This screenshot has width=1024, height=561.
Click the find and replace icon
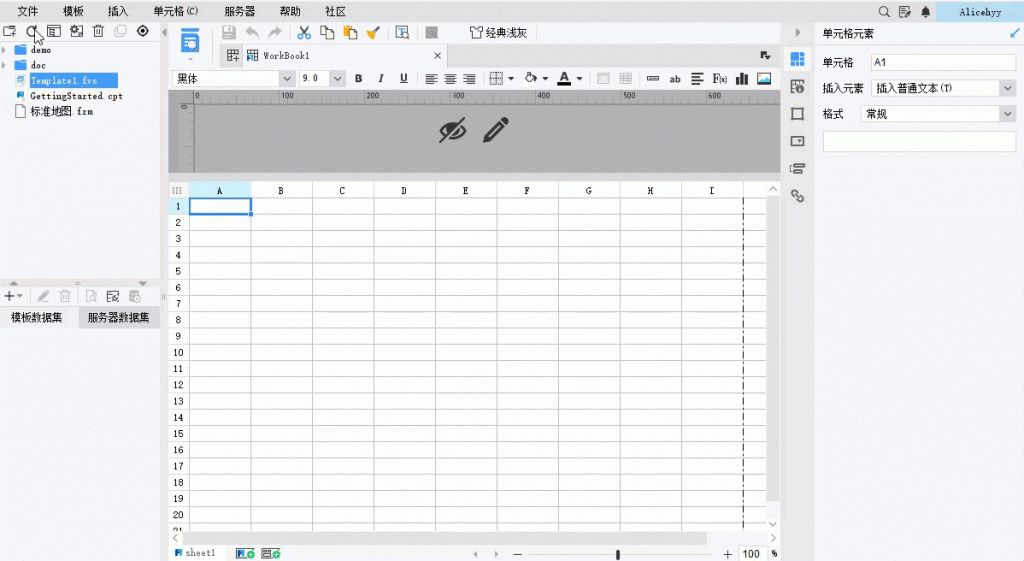pos(402,33)
